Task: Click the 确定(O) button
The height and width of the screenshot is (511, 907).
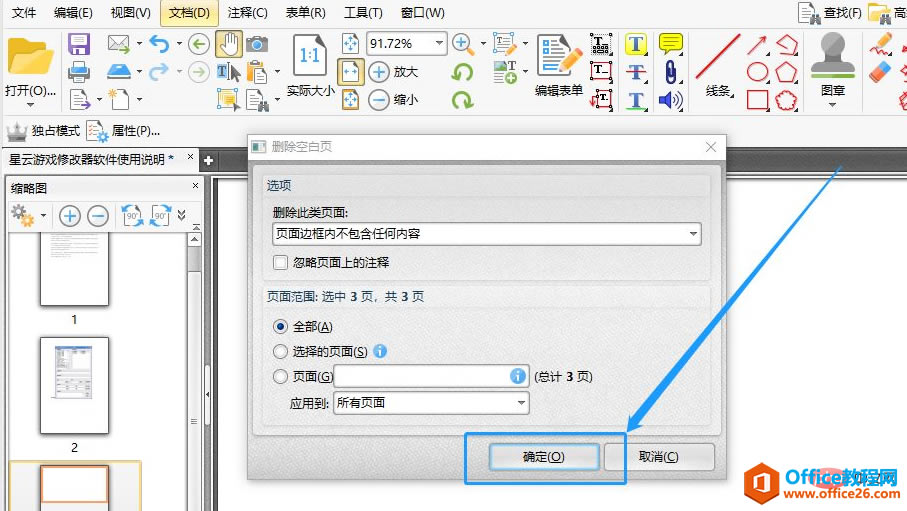Action: pyautogui.click(x=544, y=457)
